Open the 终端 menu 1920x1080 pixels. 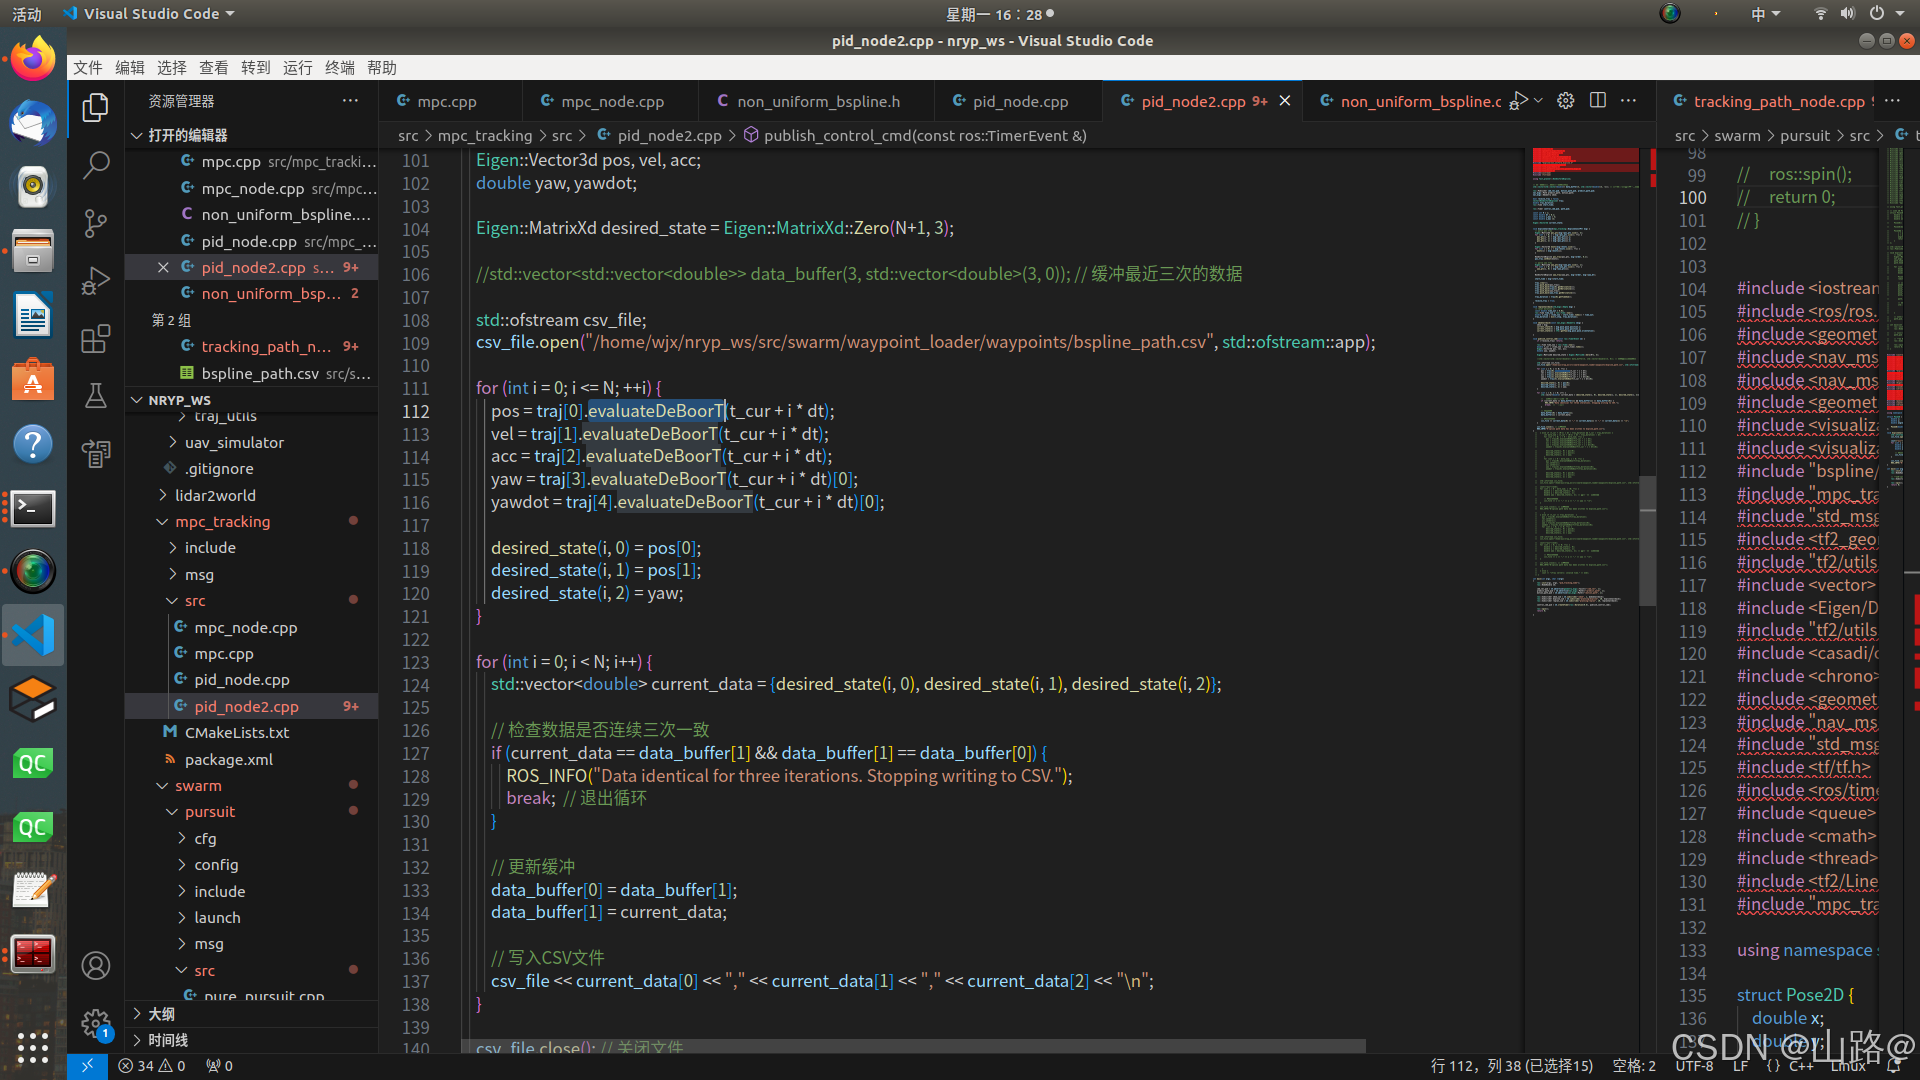(340, 68)
